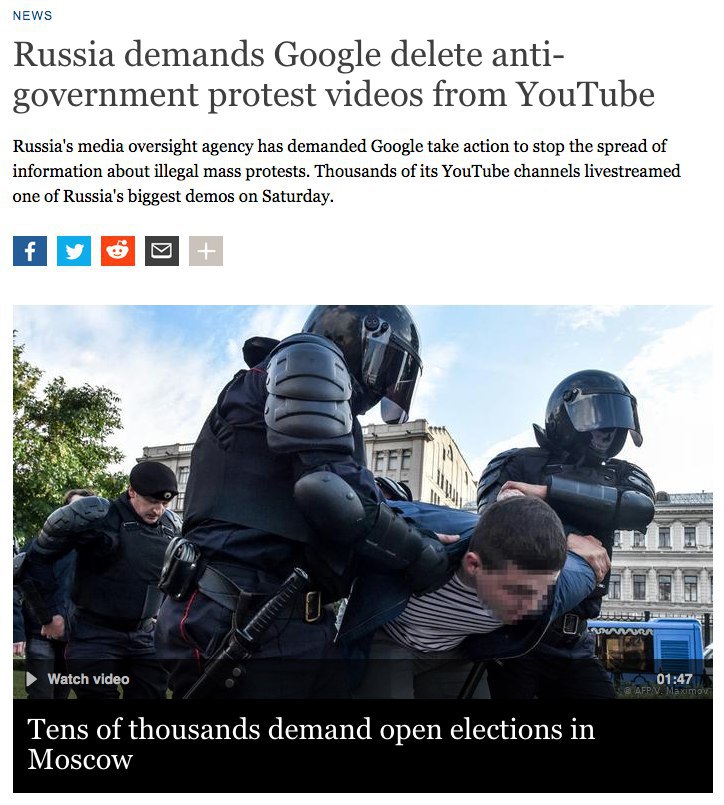Expand more sharing options with plus icon
The height and width of the screenshot is (805, 724).
pyautogui.click(x=206, y=251)
